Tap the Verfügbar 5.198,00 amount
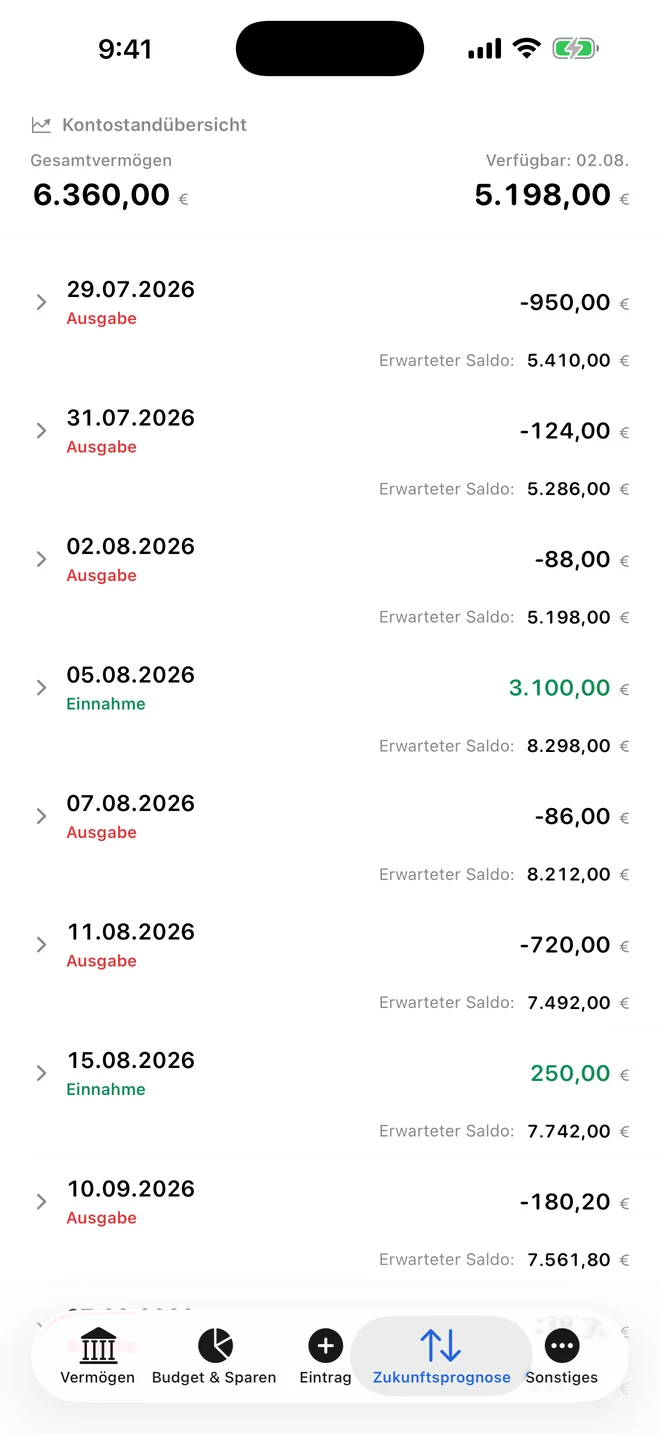 (543, 195)
